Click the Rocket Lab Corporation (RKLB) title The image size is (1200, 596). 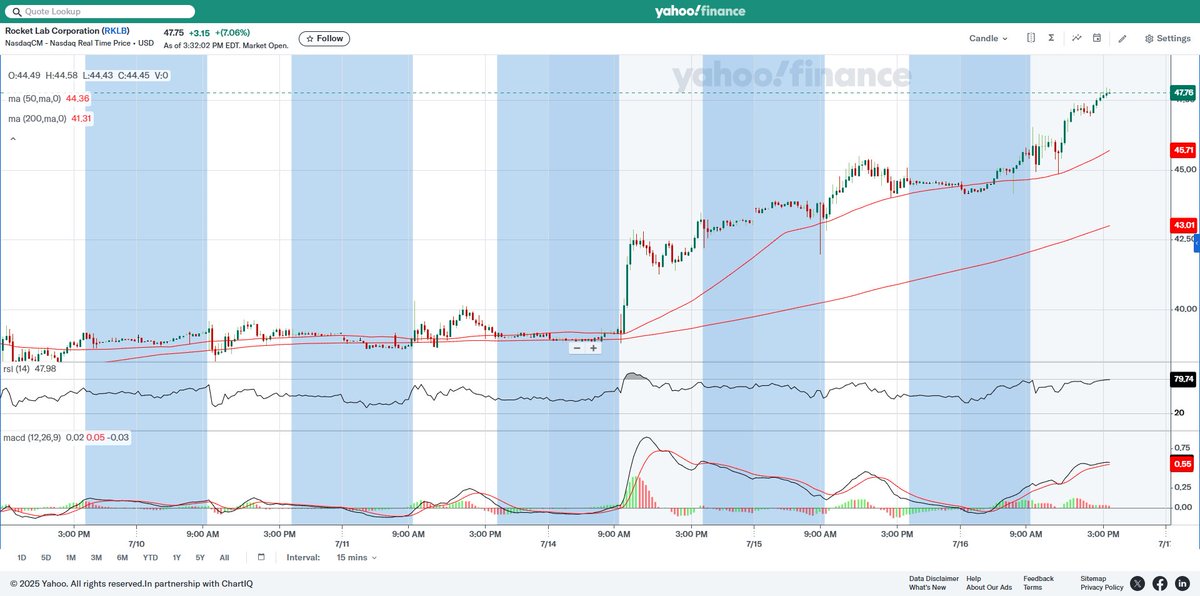pos(68,31)
